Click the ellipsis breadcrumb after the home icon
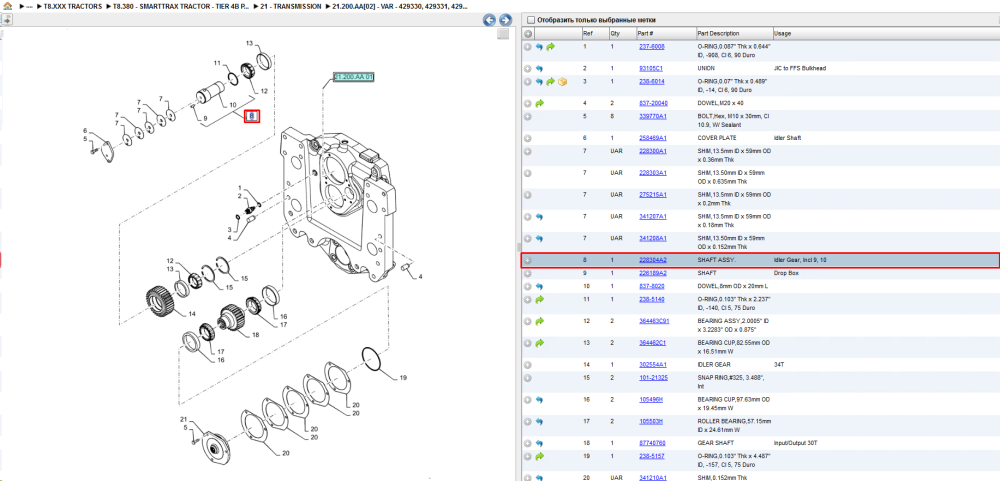1000x481 pixels. 29,6
